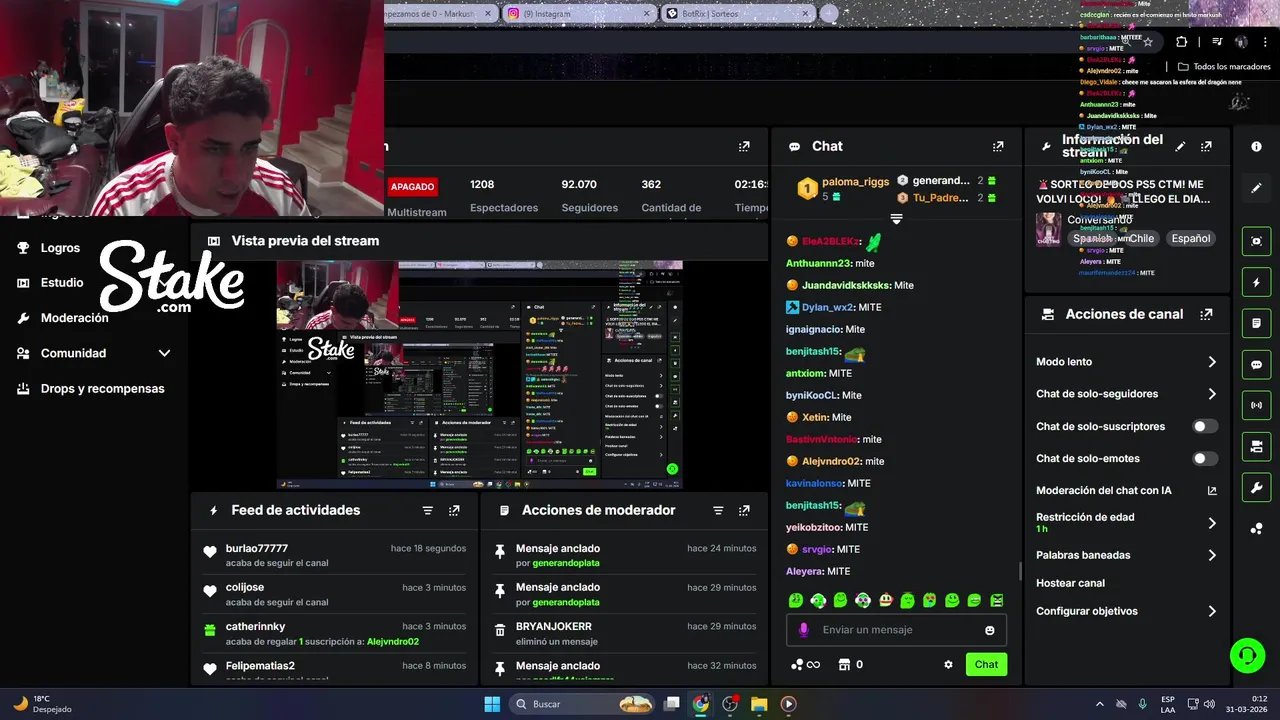Viewport: 1280px width, 720px height.
Task: Toggle stream preview panel icon in right rail
Action: click(1257, 241)
